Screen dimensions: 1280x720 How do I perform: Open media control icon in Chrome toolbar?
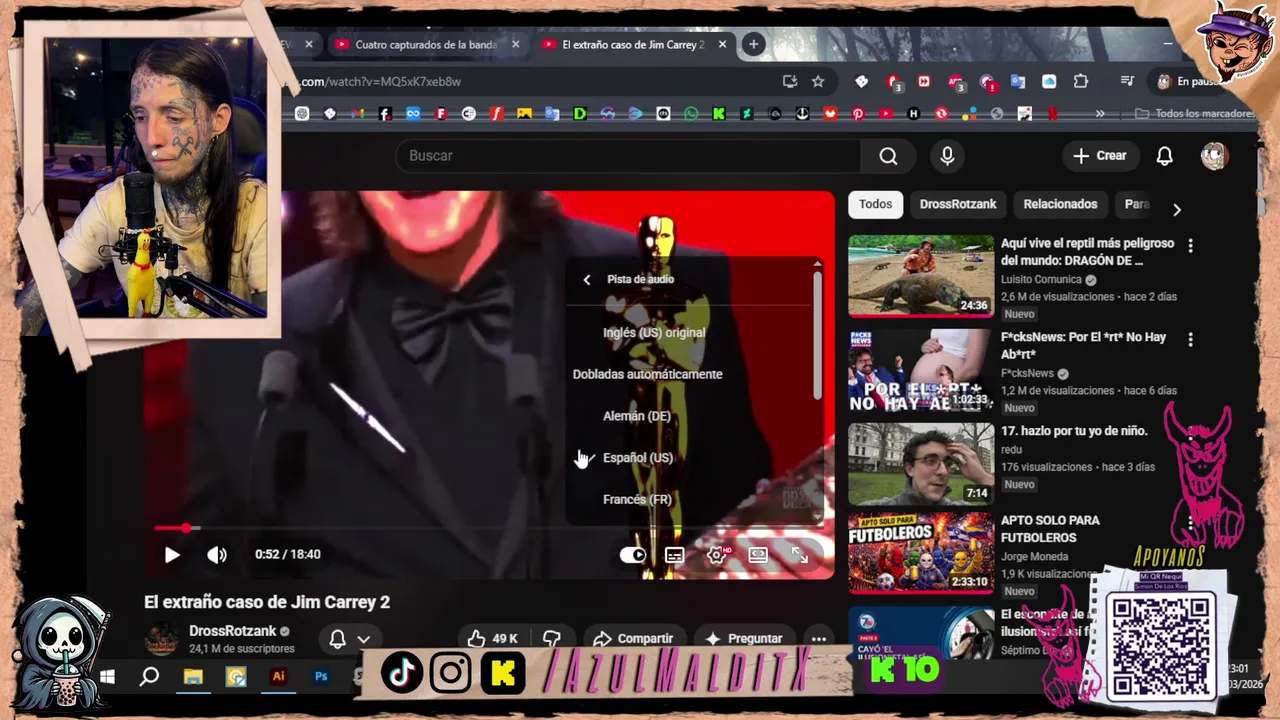click(x=1127, y=81)
